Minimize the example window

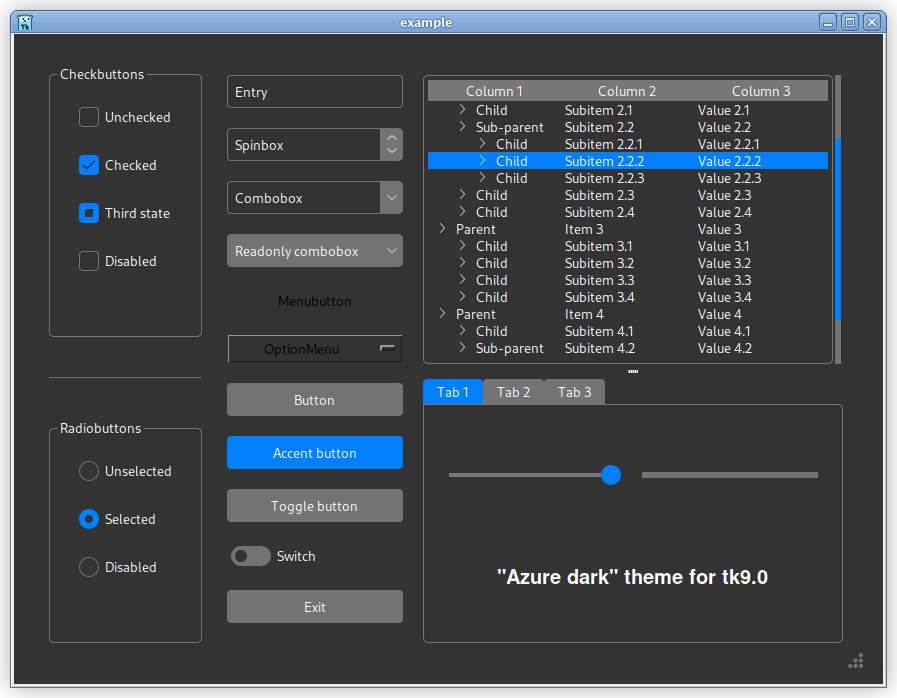tap(828, 22)
